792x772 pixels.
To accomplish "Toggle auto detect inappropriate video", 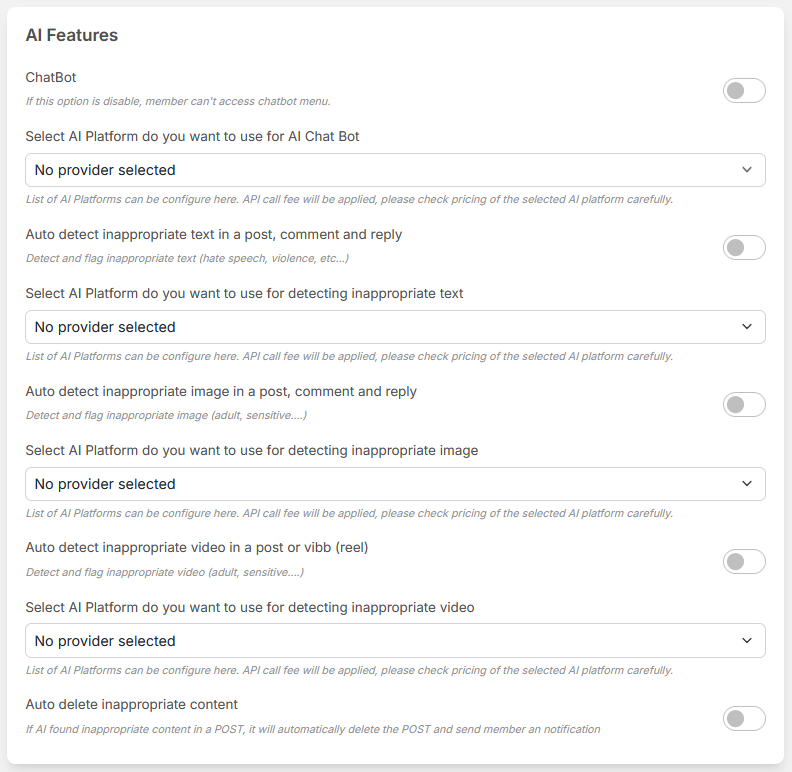I will tap(744, 562).
